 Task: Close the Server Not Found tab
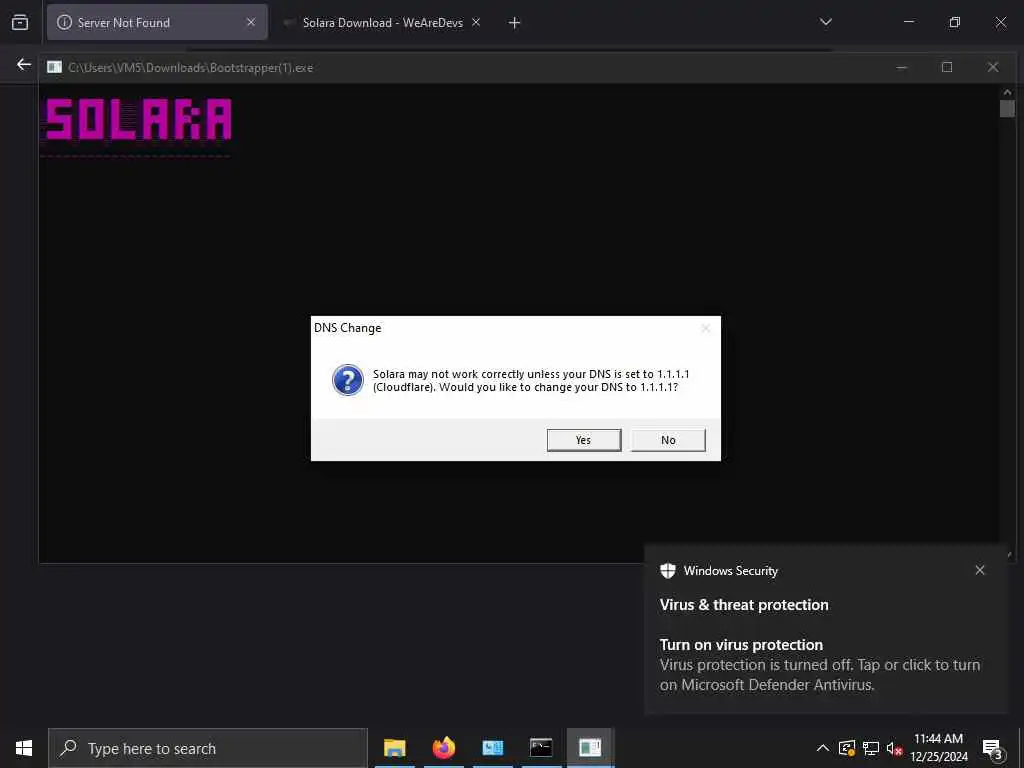coord(251,22)
